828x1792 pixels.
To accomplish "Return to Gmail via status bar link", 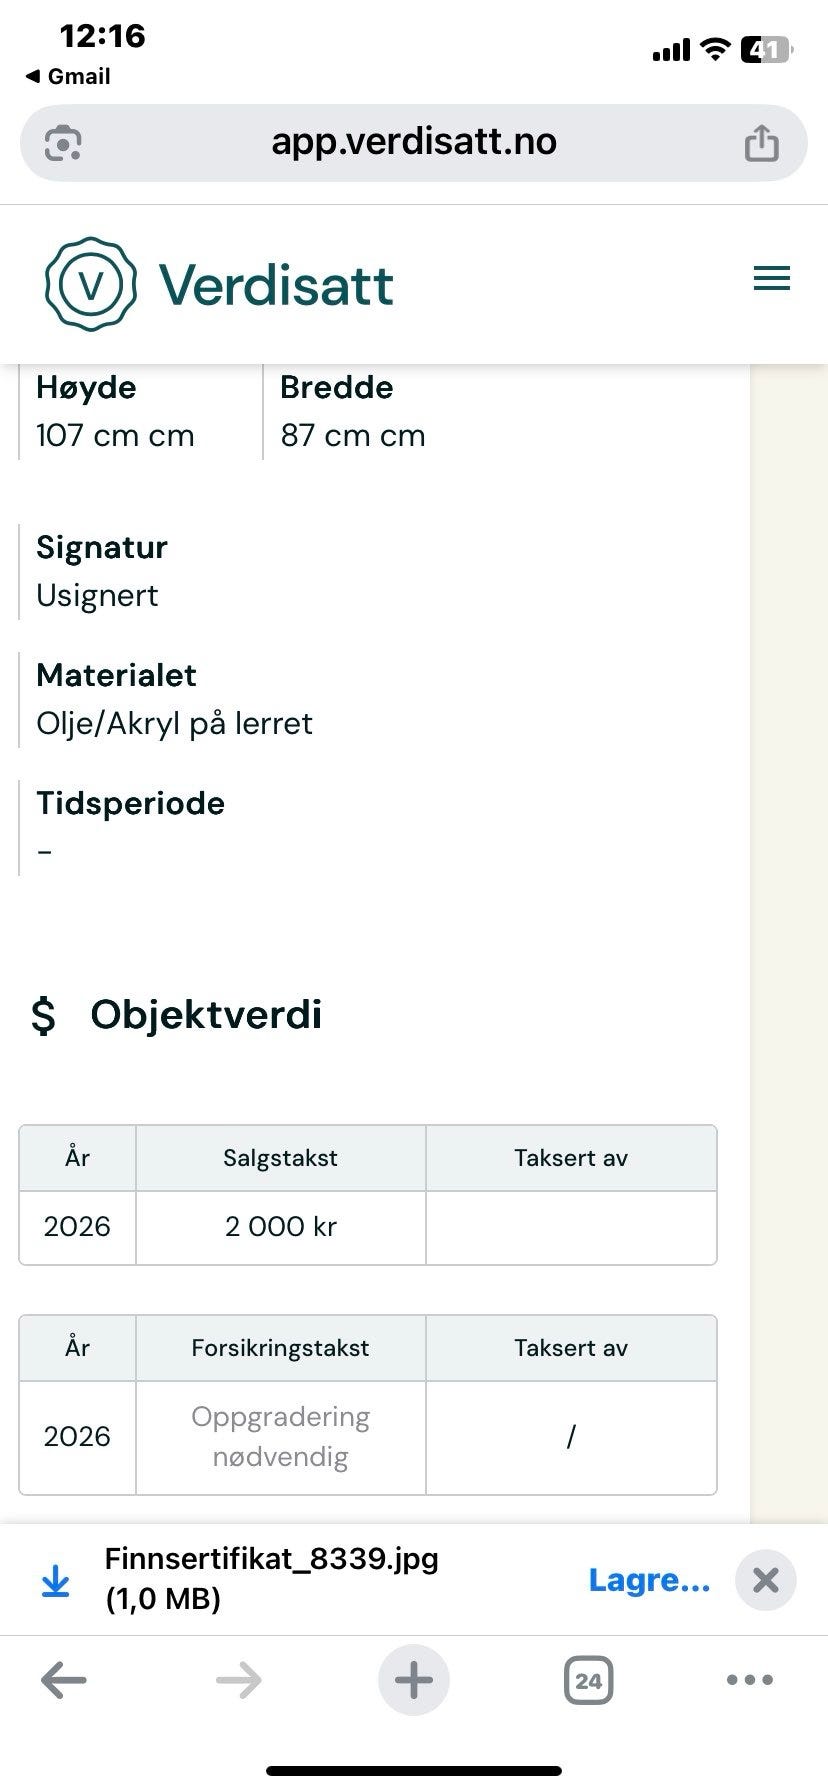I will click(68, 76).
